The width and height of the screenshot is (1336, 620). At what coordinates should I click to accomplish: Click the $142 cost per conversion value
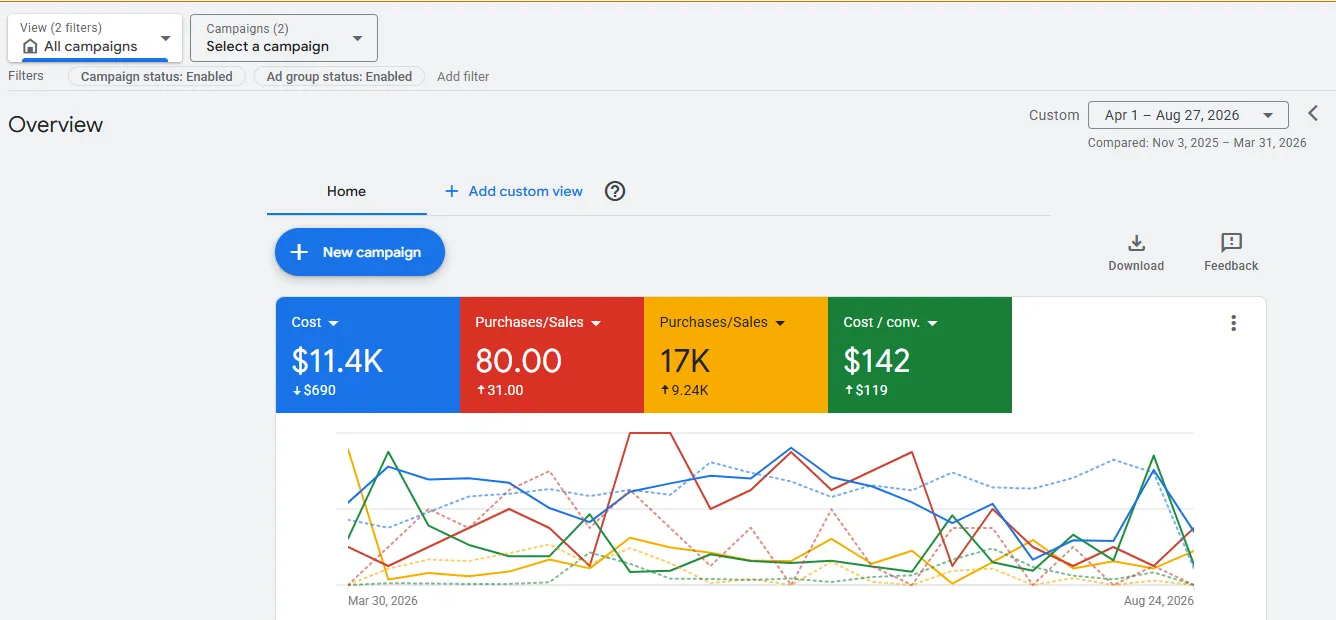876,360
